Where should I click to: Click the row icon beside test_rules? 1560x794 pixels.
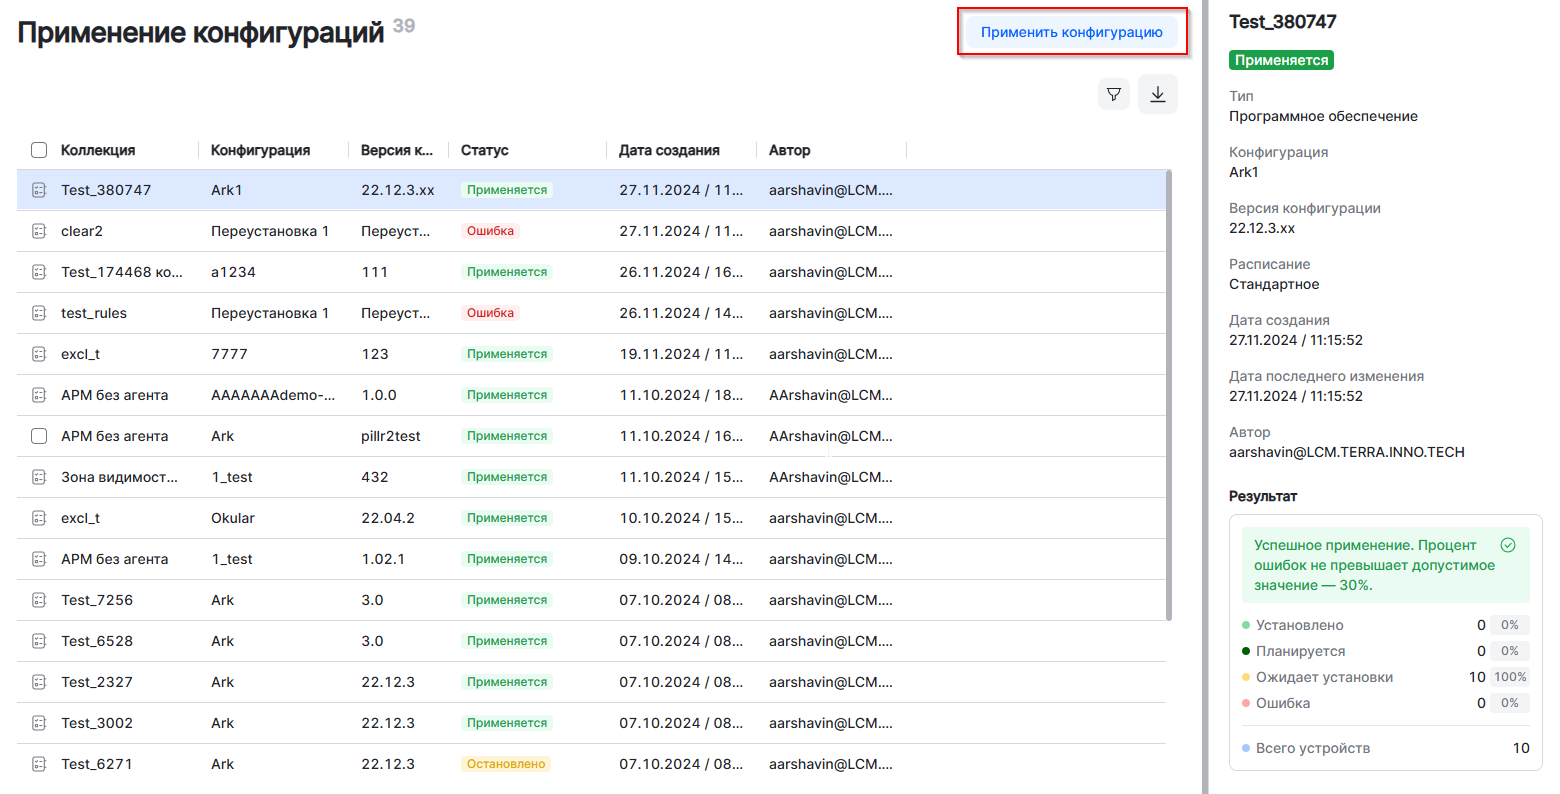pos(39,313)
